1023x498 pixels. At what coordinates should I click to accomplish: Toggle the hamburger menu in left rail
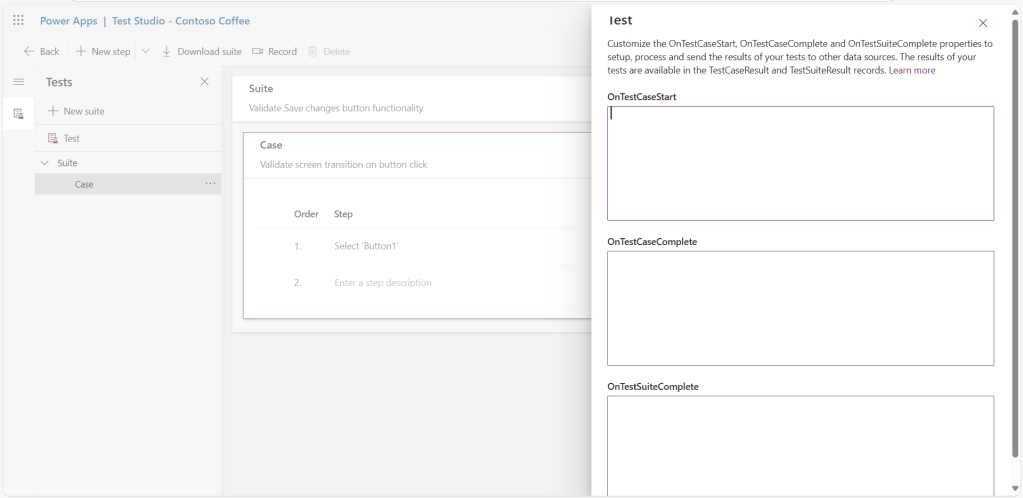click(18, 82)
